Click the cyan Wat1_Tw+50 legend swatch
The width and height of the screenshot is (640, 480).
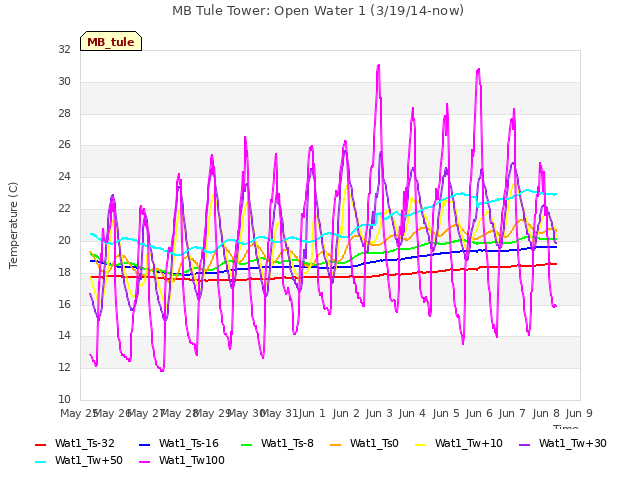coord(40,462)
